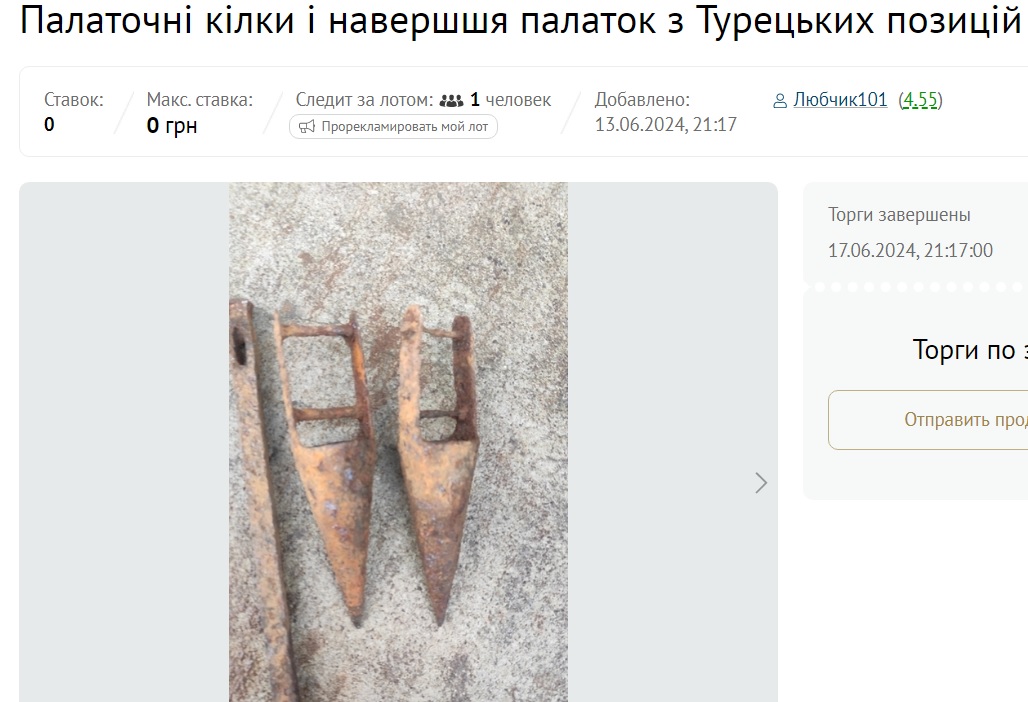The height and width of the screenshot is (702, 1028).
Task: Click the left gray margin of the gallery
Action: (124, 442)
